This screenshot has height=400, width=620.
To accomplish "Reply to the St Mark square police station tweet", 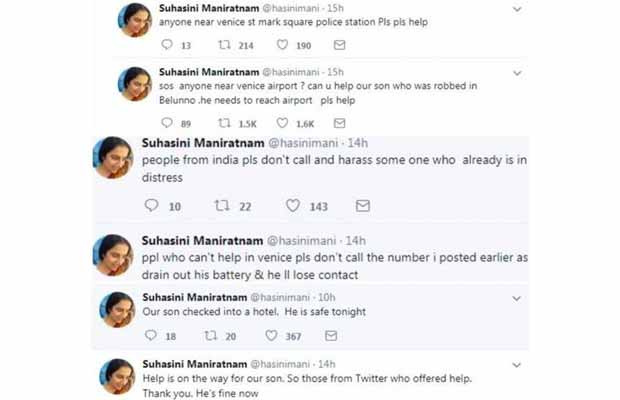I will click(x=166, y=45).
